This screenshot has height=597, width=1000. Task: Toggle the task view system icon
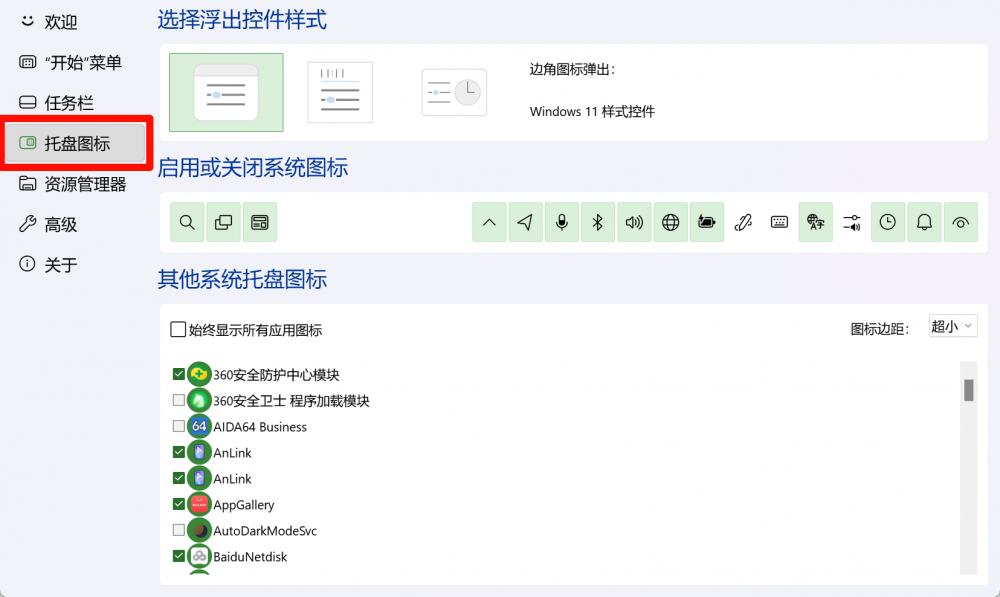(223, 223)
